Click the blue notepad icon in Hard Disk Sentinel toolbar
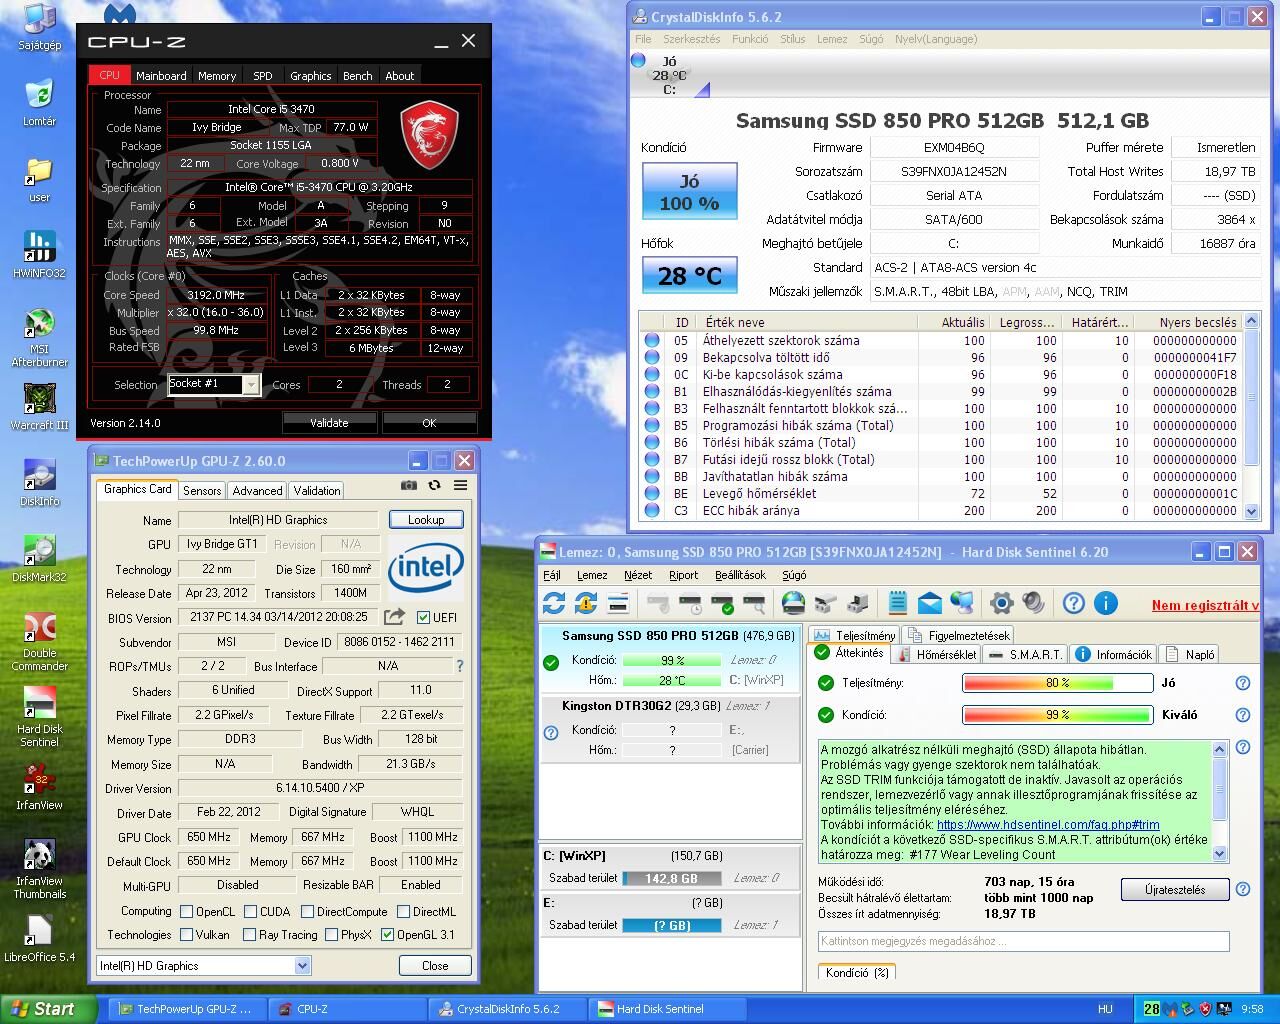This screenshot has width=1280, height=1024. pos(897,603)
